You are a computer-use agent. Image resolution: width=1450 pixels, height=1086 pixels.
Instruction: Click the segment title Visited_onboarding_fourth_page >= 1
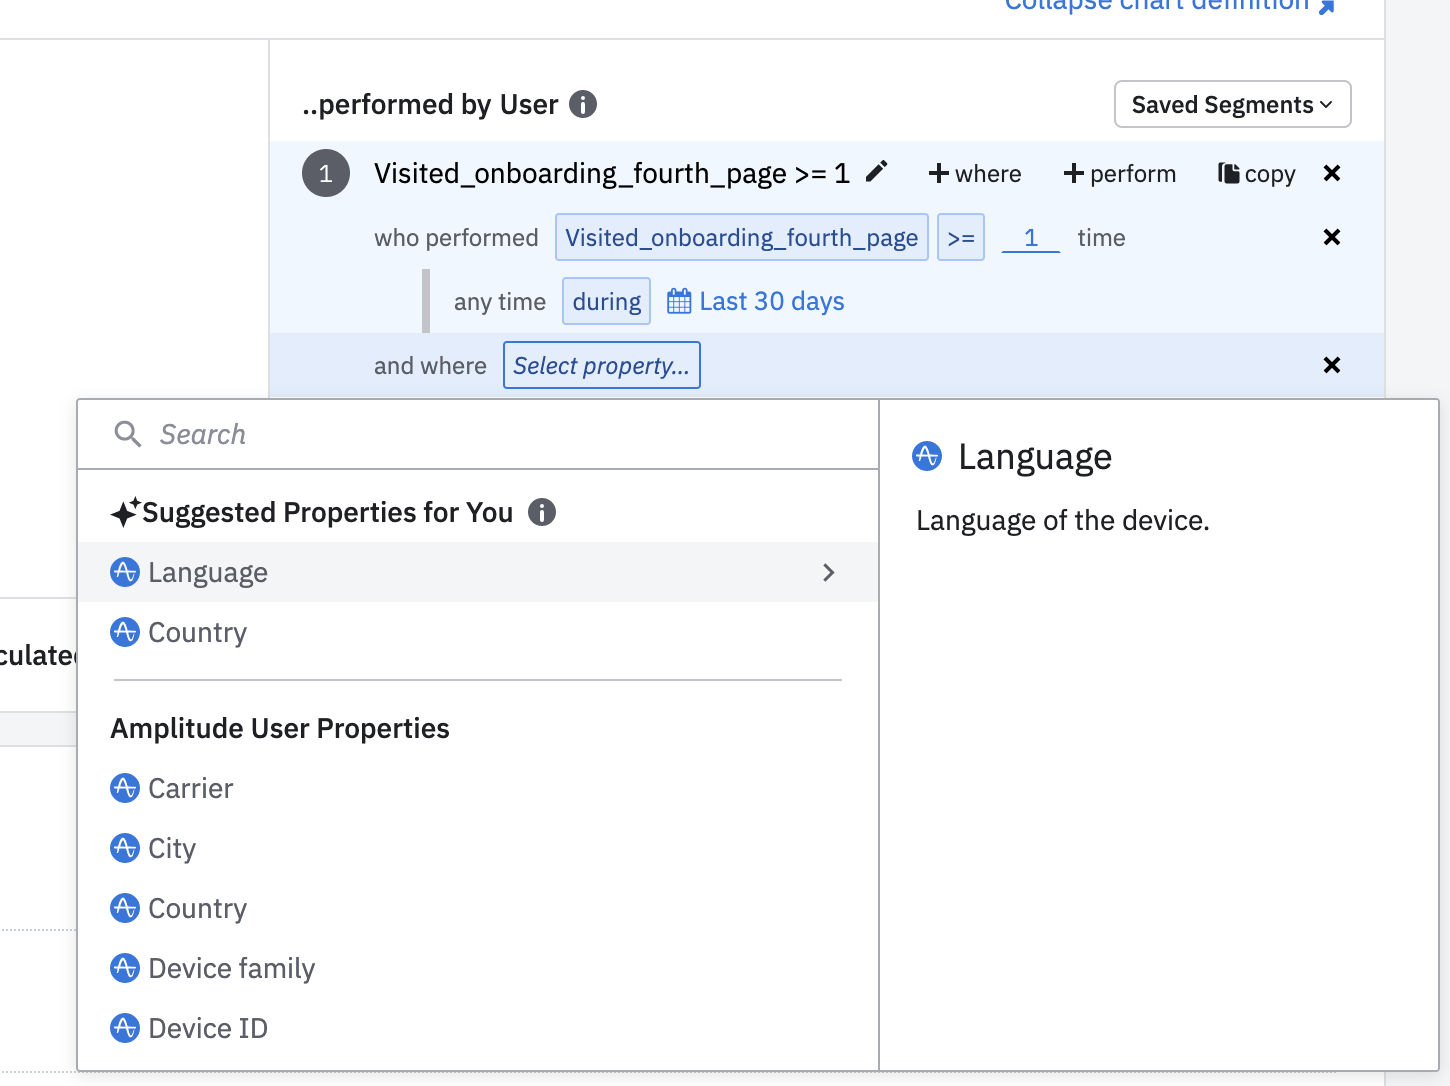(612, 174)
